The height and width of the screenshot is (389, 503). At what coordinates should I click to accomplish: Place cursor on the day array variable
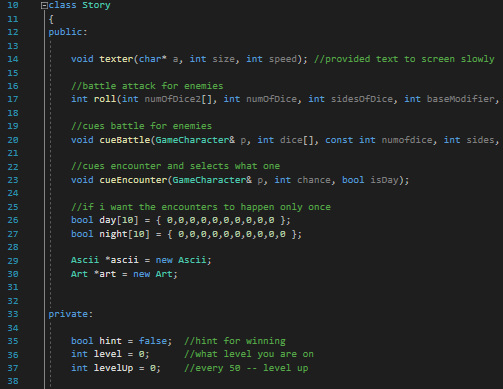(x=108, y=220)
